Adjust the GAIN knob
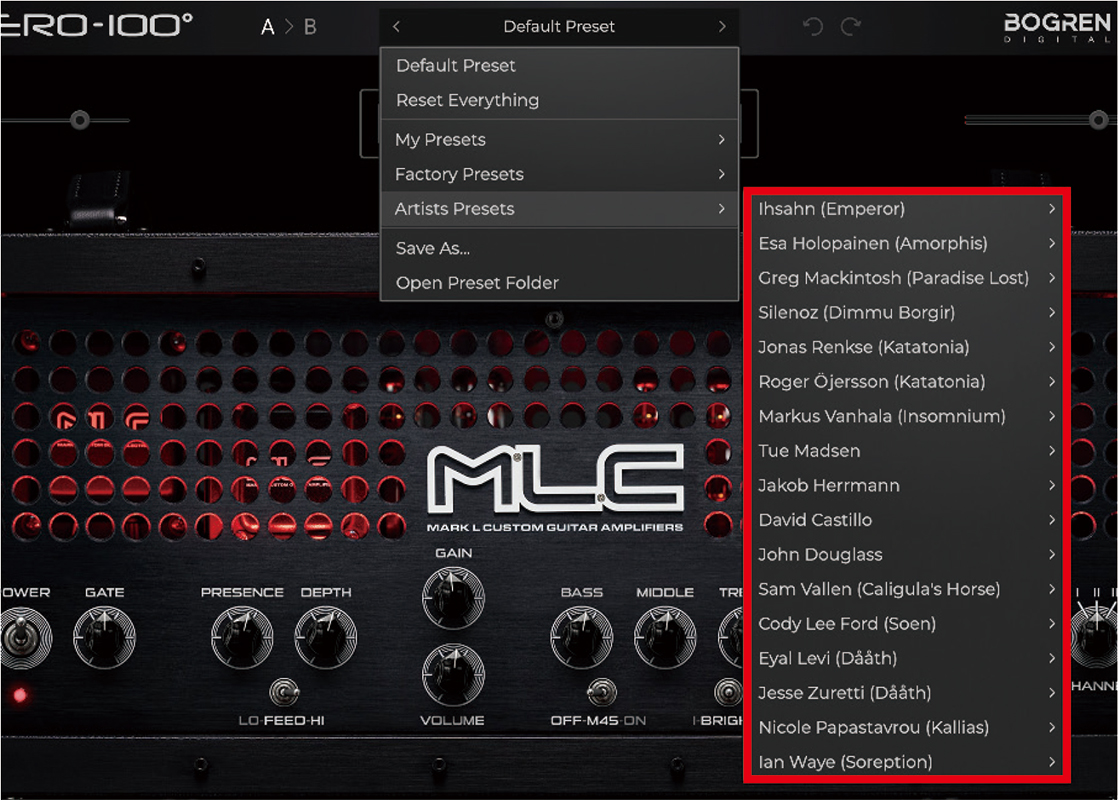The image size is (1118, 800). (x=453, y=598)
